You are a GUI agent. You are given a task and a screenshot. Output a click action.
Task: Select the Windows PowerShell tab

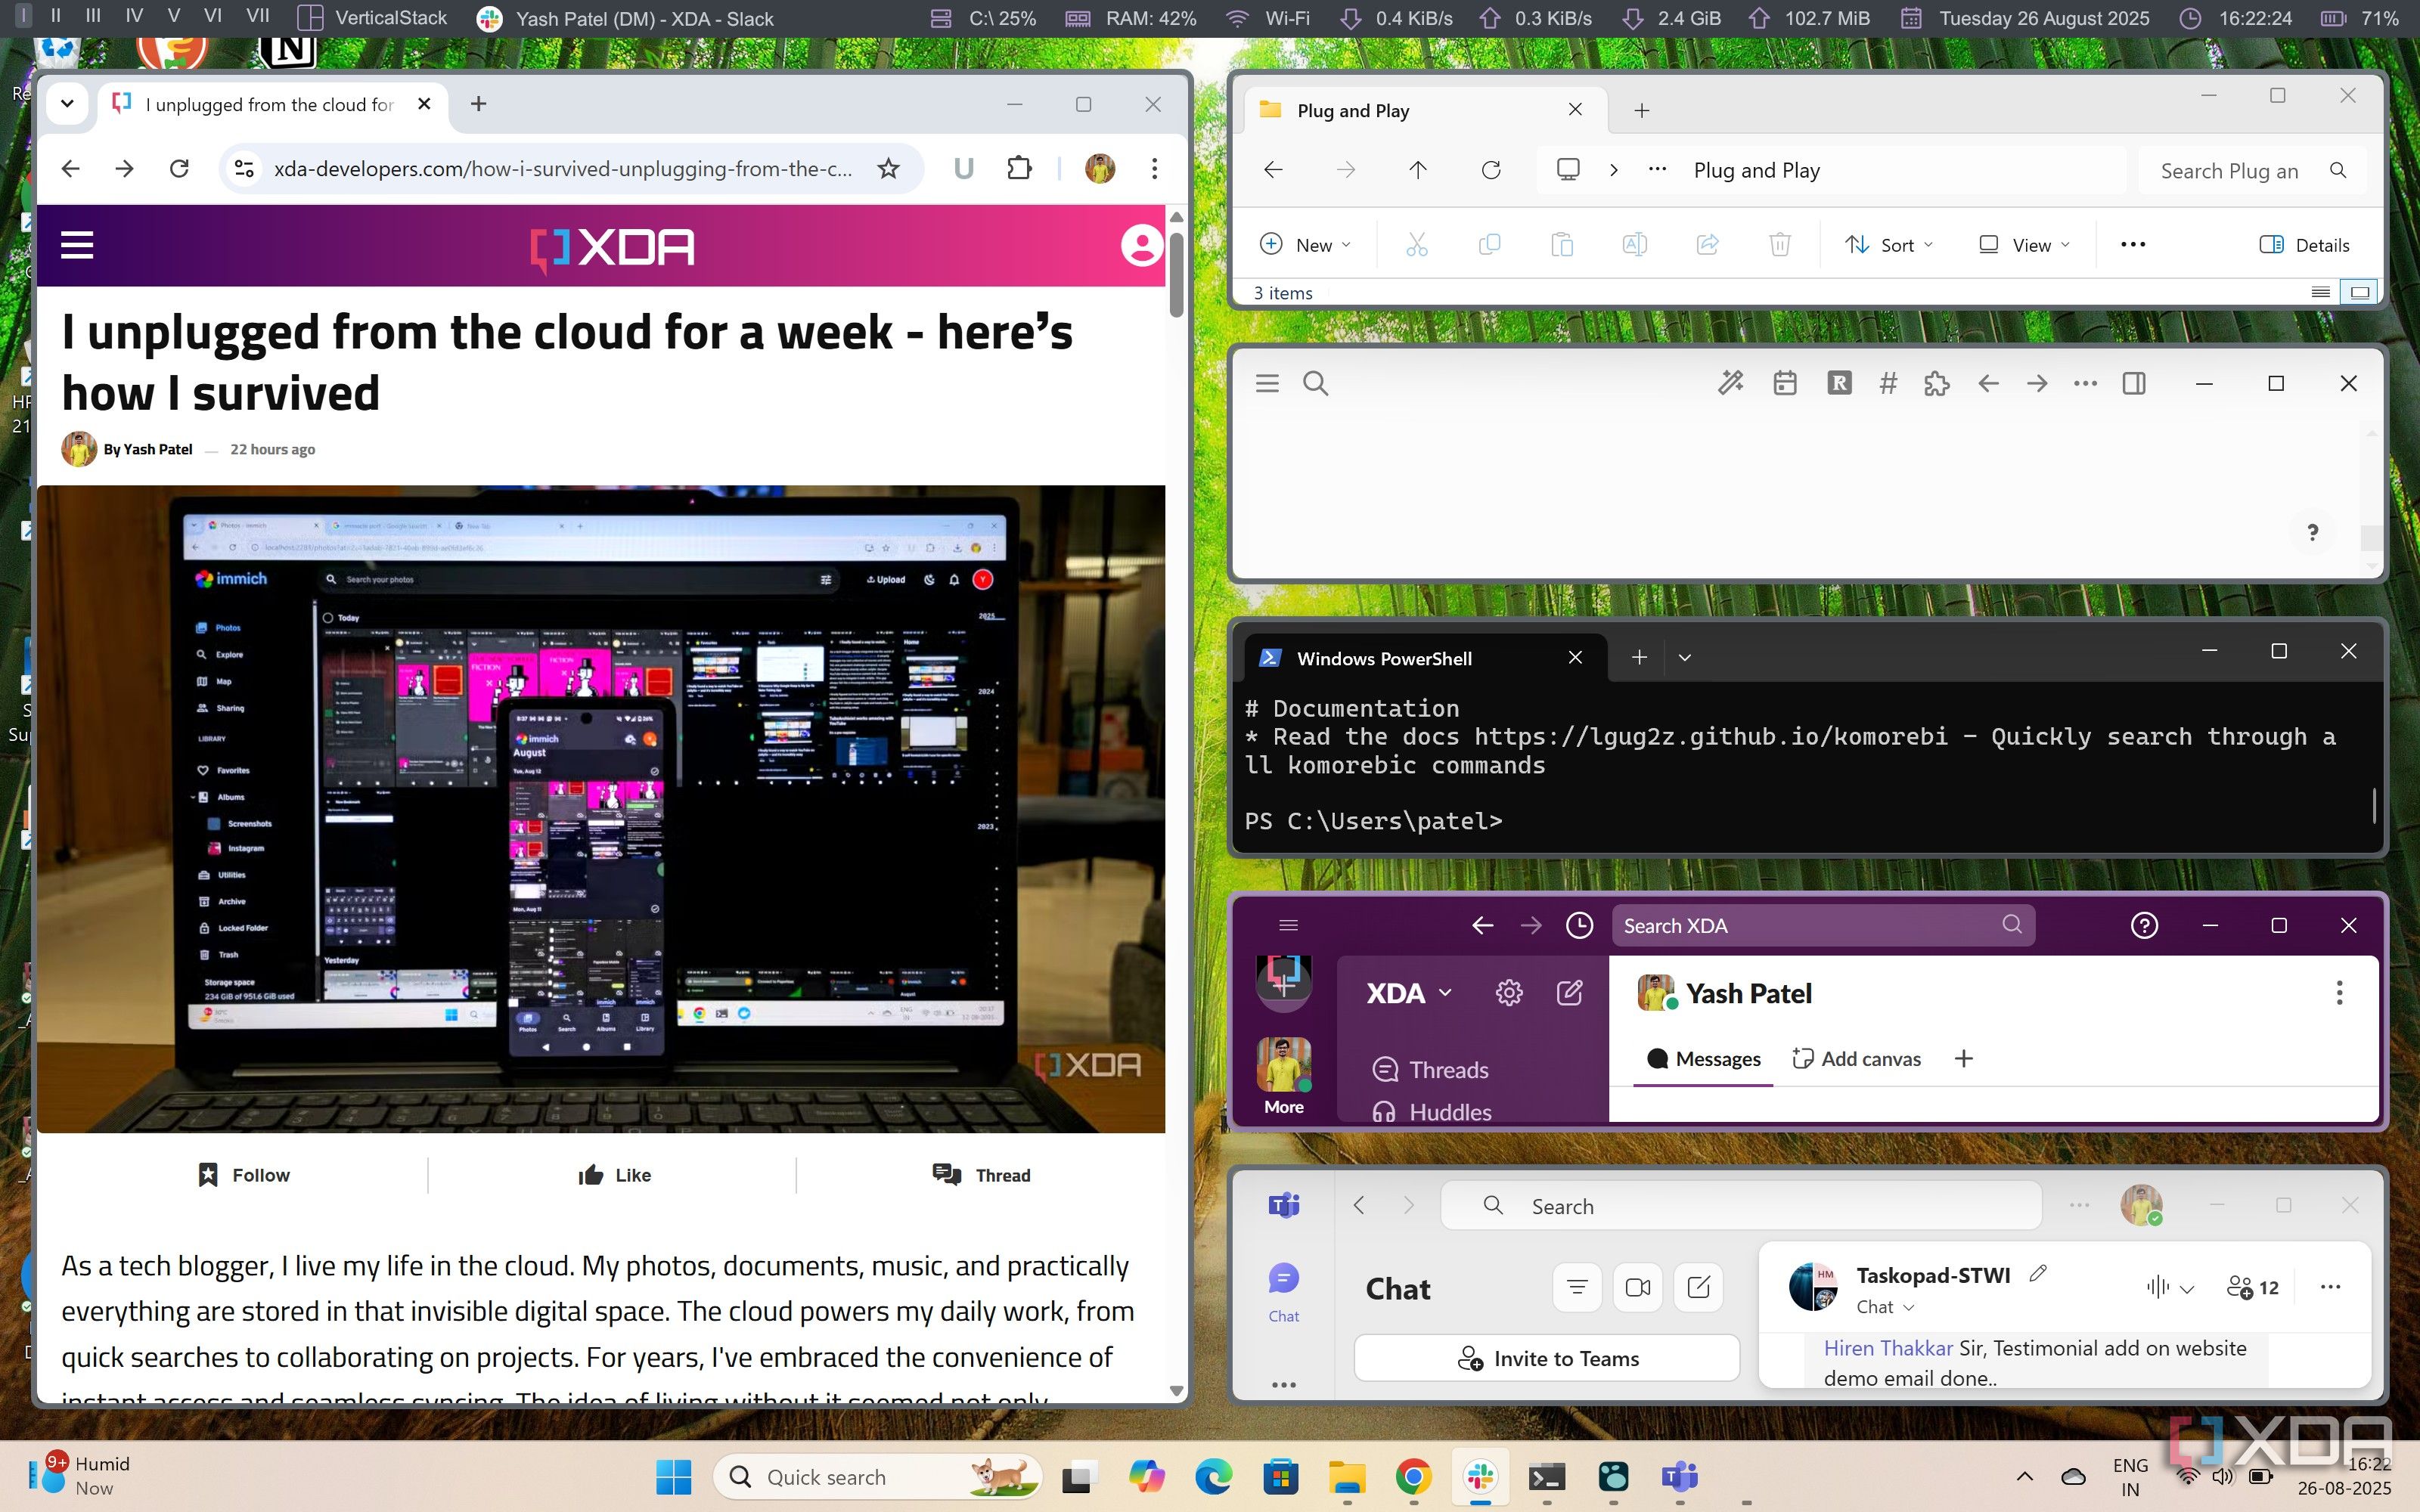point(1424,658)
